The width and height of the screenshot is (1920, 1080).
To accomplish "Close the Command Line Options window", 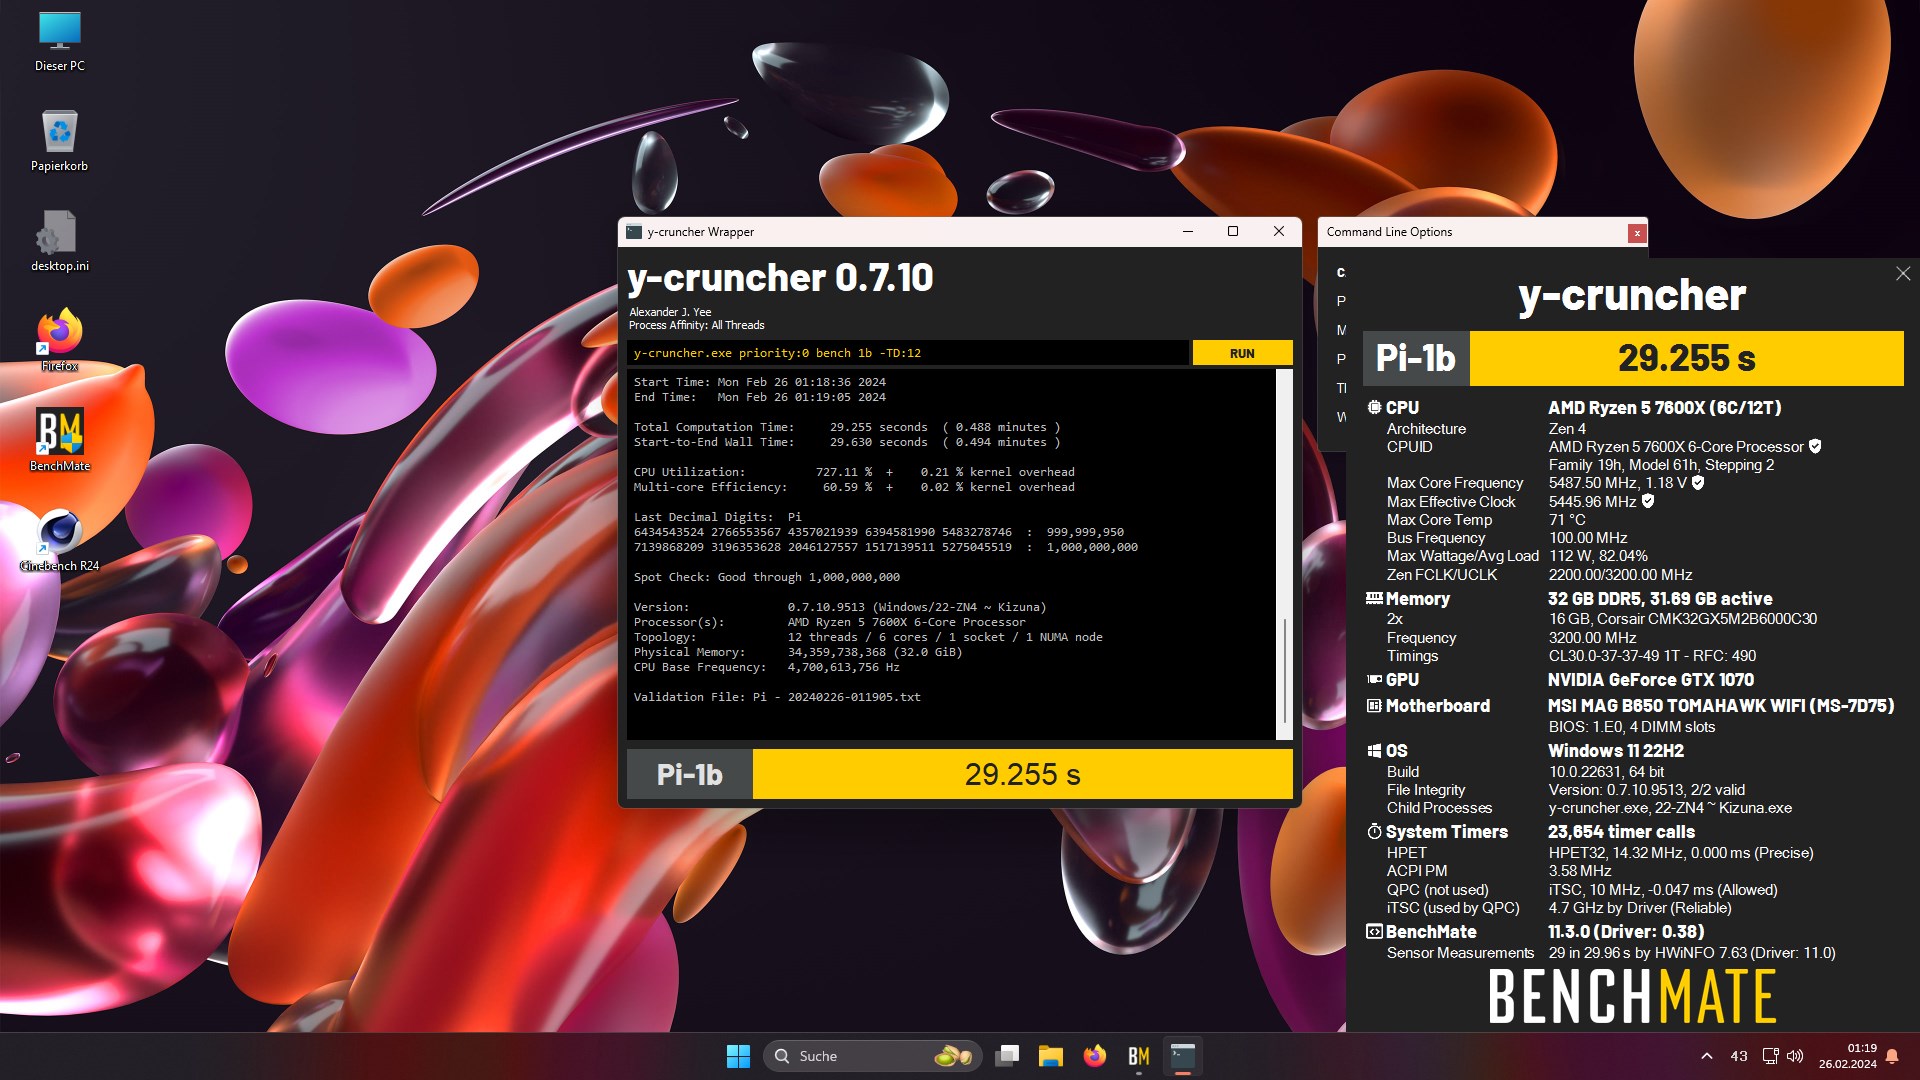I will [1637, 233].
